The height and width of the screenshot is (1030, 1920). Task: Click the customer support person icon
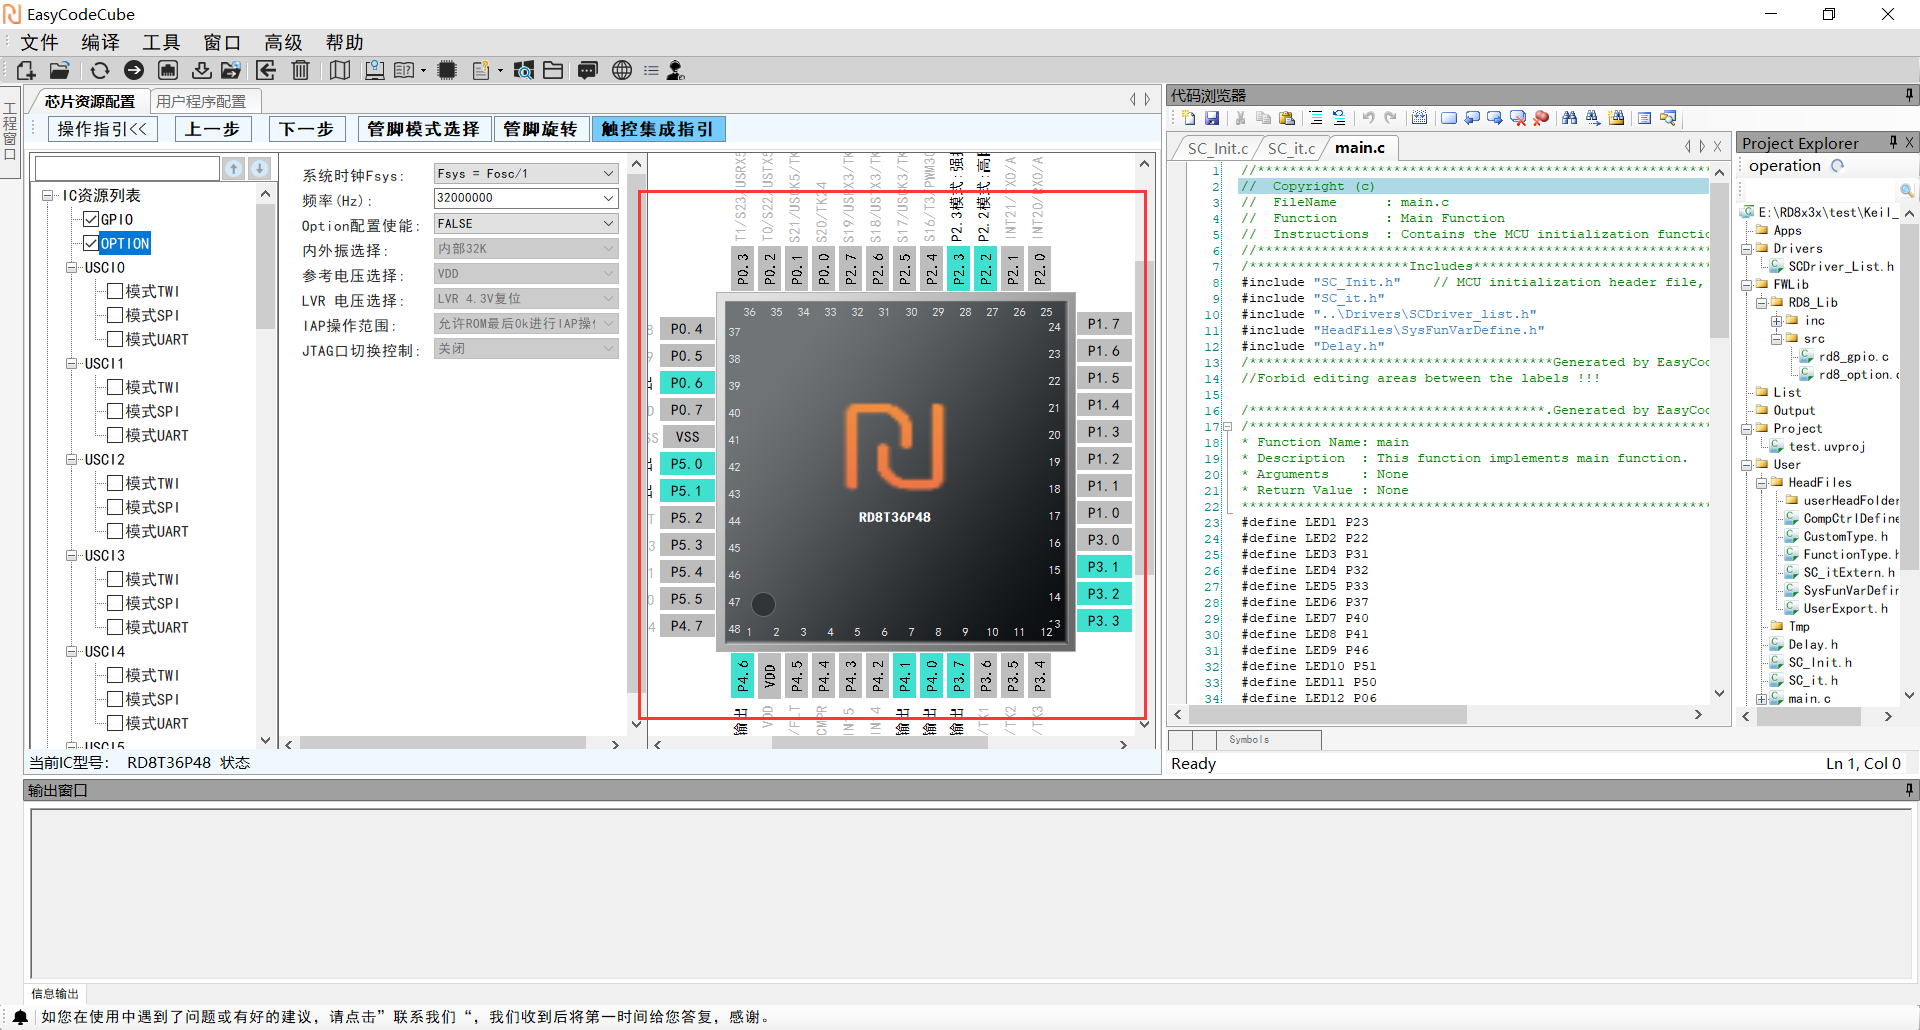(676, 70)
